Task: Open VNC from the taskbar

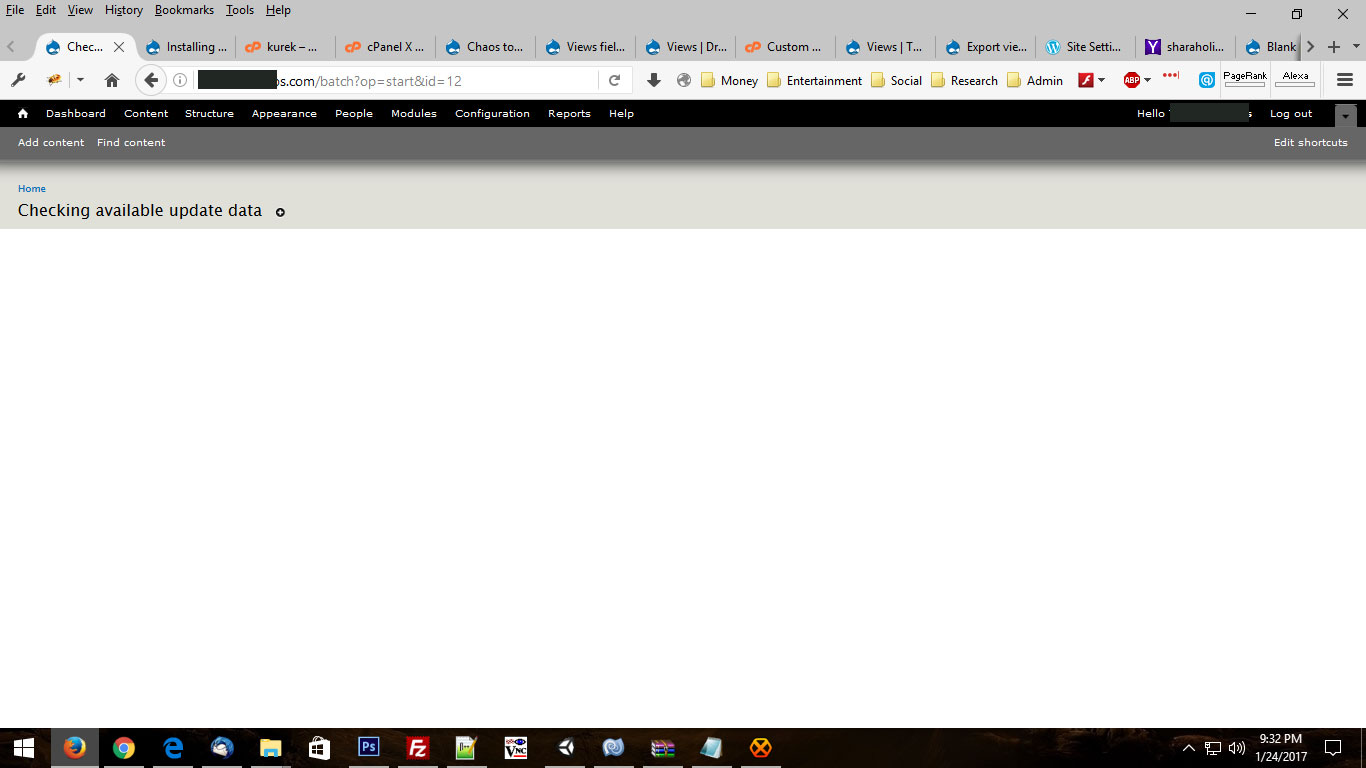Action: (516, 748)
